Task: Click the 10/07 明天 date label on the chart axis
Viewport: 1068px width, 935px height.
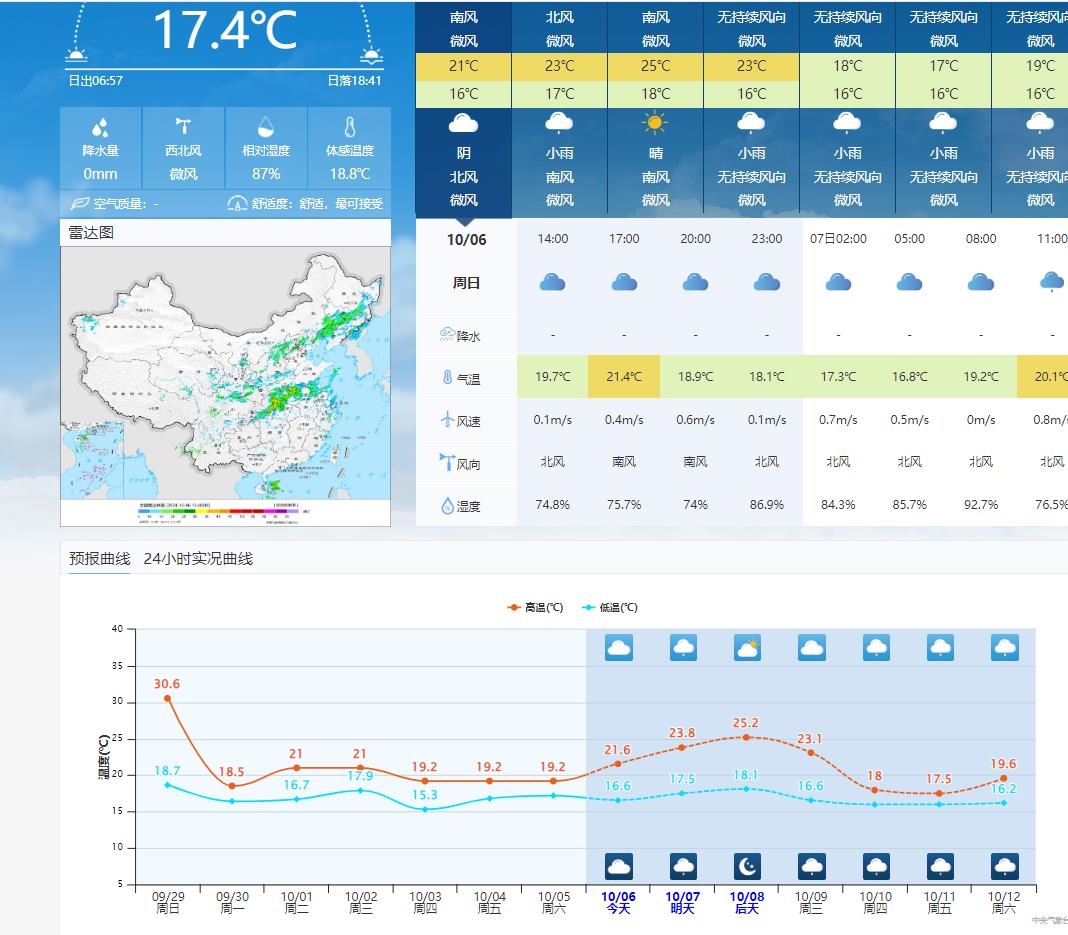Action: [682, 902]
